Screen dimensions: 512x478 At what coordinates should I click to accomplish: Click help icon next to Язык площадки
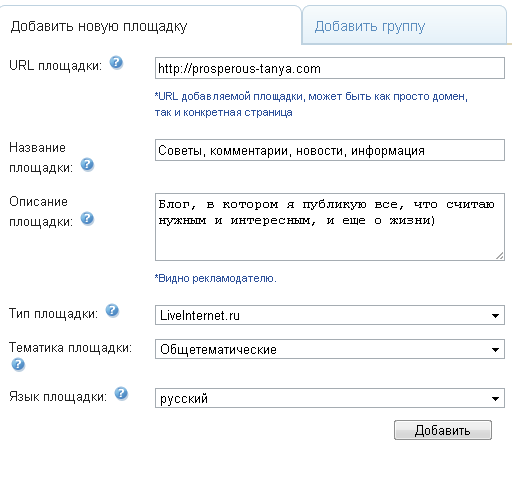(x=121, y=393)
